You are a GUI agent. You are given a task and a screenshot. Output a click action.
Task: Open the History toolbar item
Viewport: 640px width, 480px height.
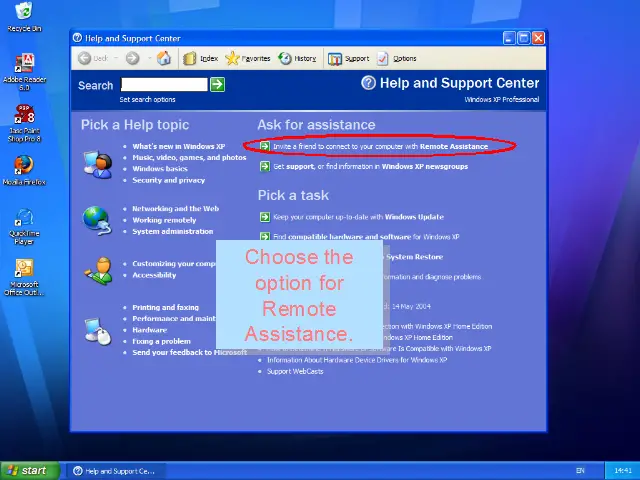tap(297, 58)
